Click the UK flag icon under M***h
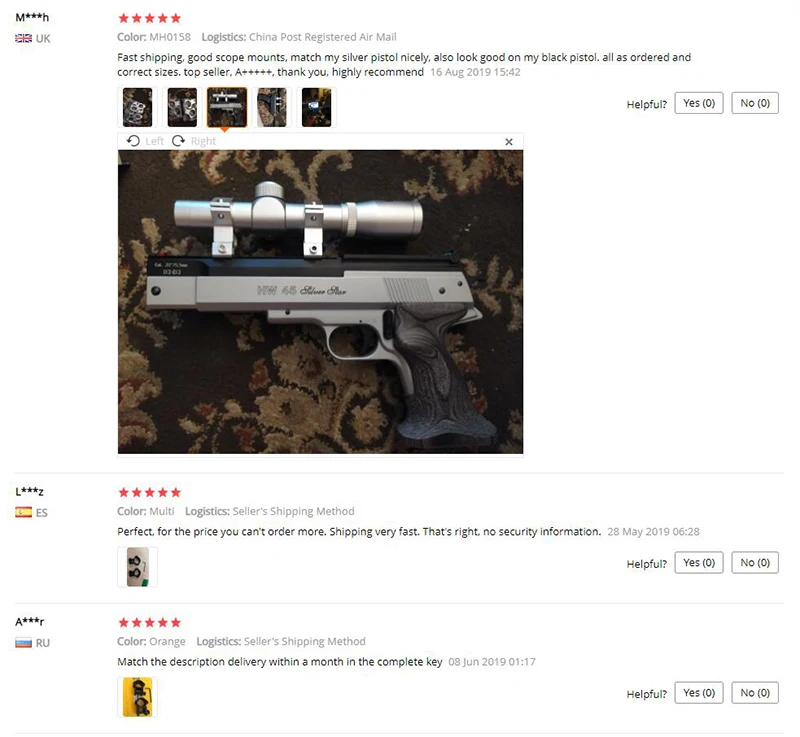The height and width of the screenshot is (737, 800). pos(23,38)
